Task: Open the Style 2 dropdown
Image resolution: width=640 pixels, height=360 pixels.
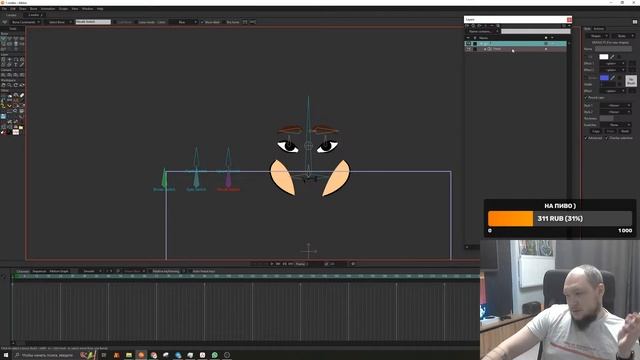Action: coord(615,112)
